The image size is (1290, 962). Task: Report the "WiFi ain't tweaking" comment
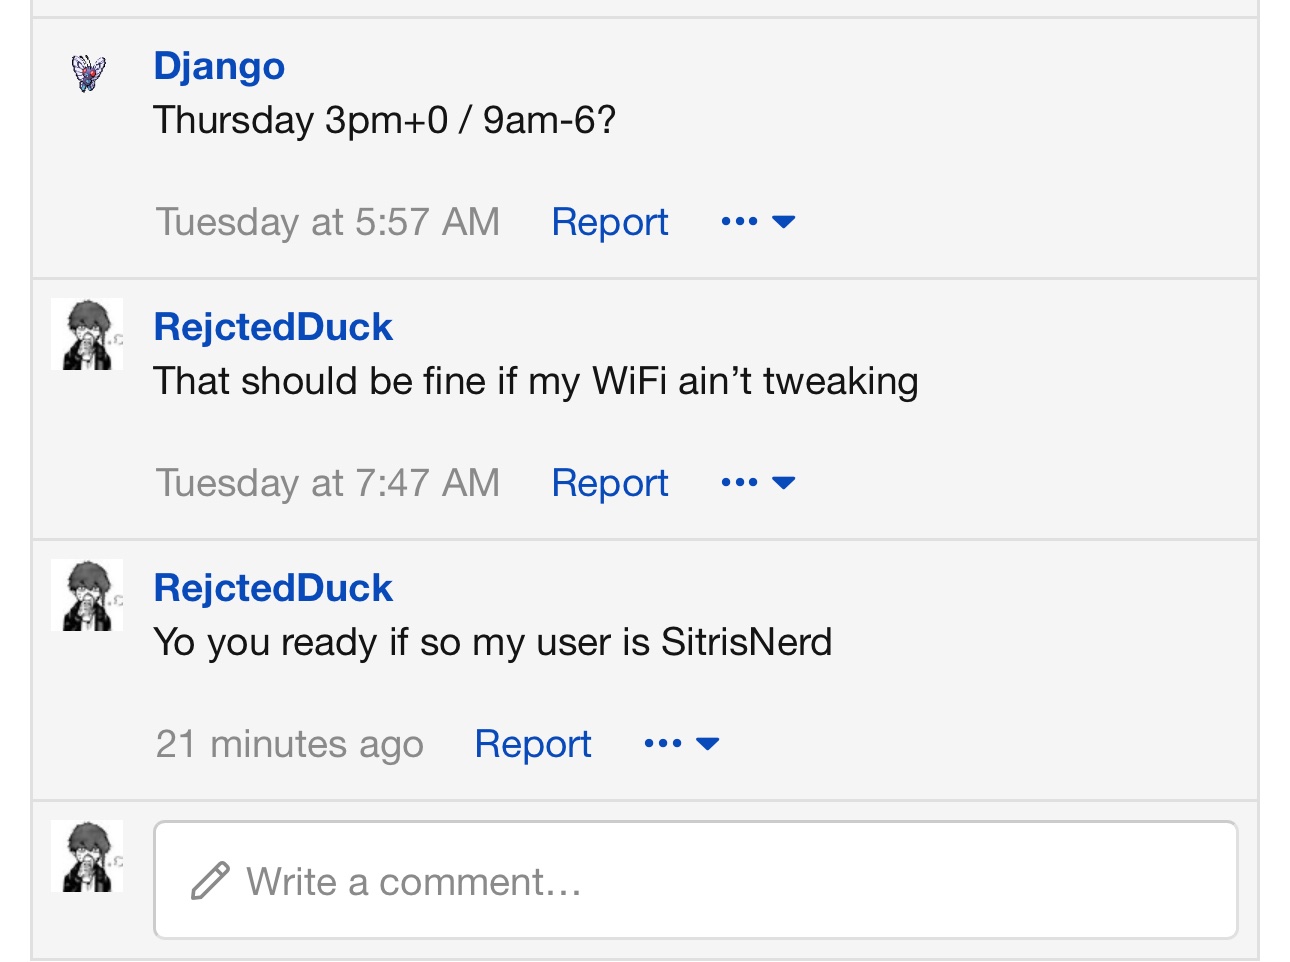(x=609, y=483)
